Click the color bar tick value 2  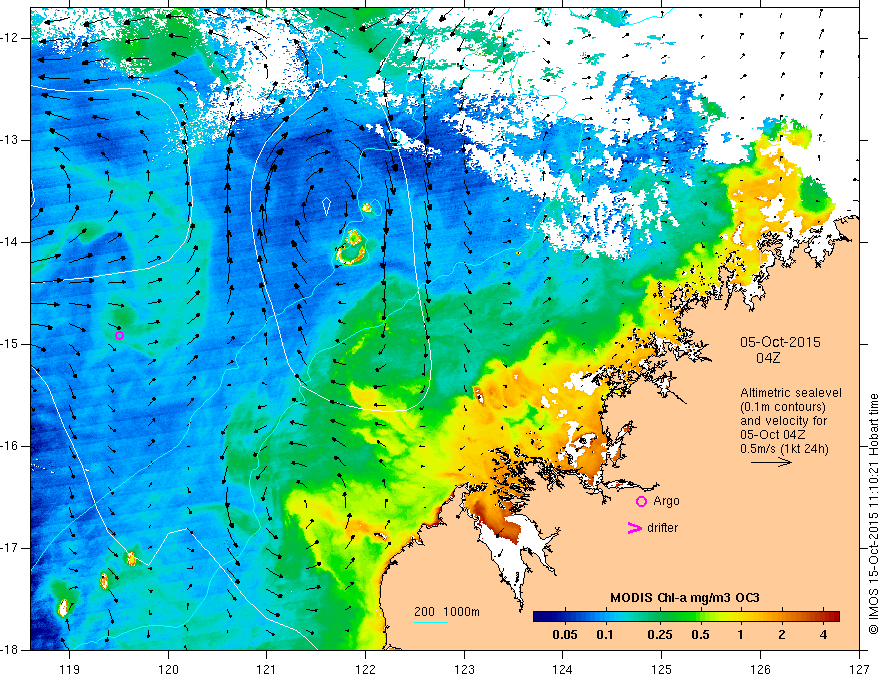pyautogui.click(x=782, y=635)
